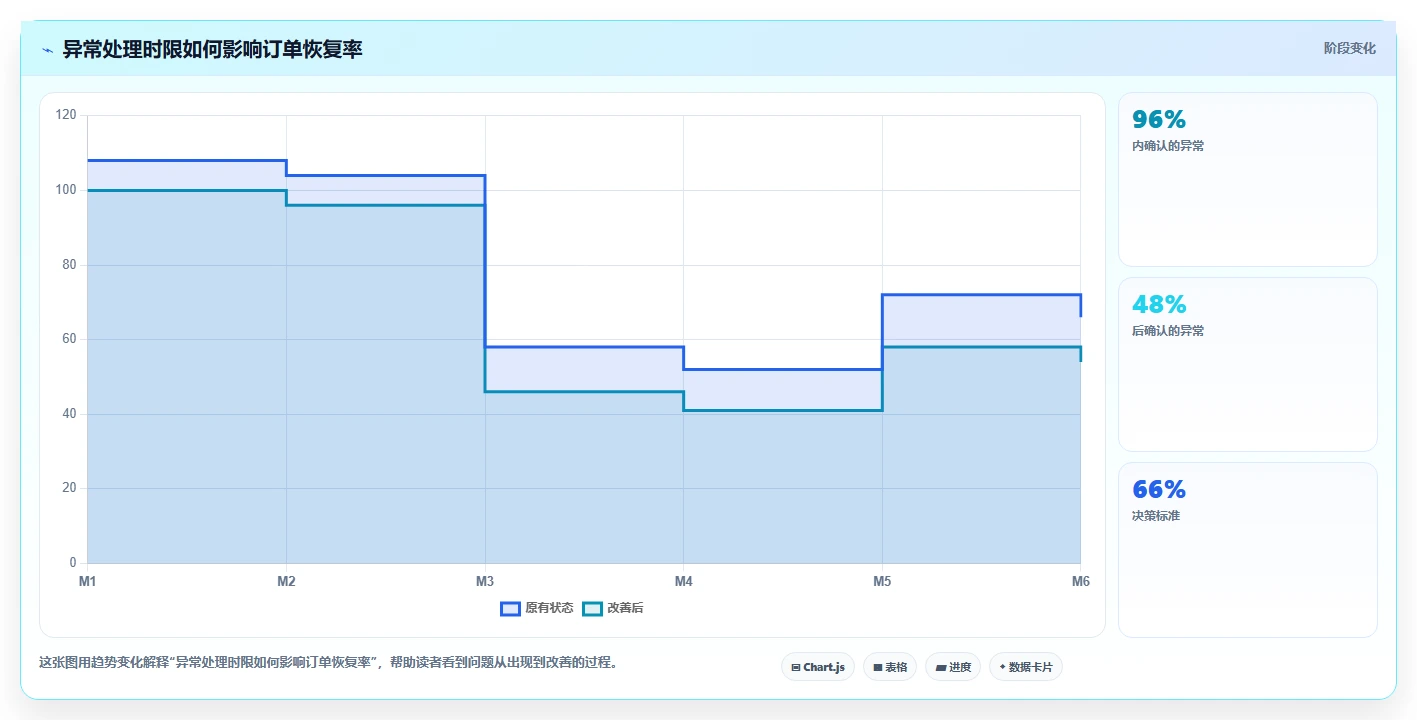Click the chart title 异常处理时限如何影响订单恢复率
1417x720 pixels.
pyautogui.click(x=213, y=49)
